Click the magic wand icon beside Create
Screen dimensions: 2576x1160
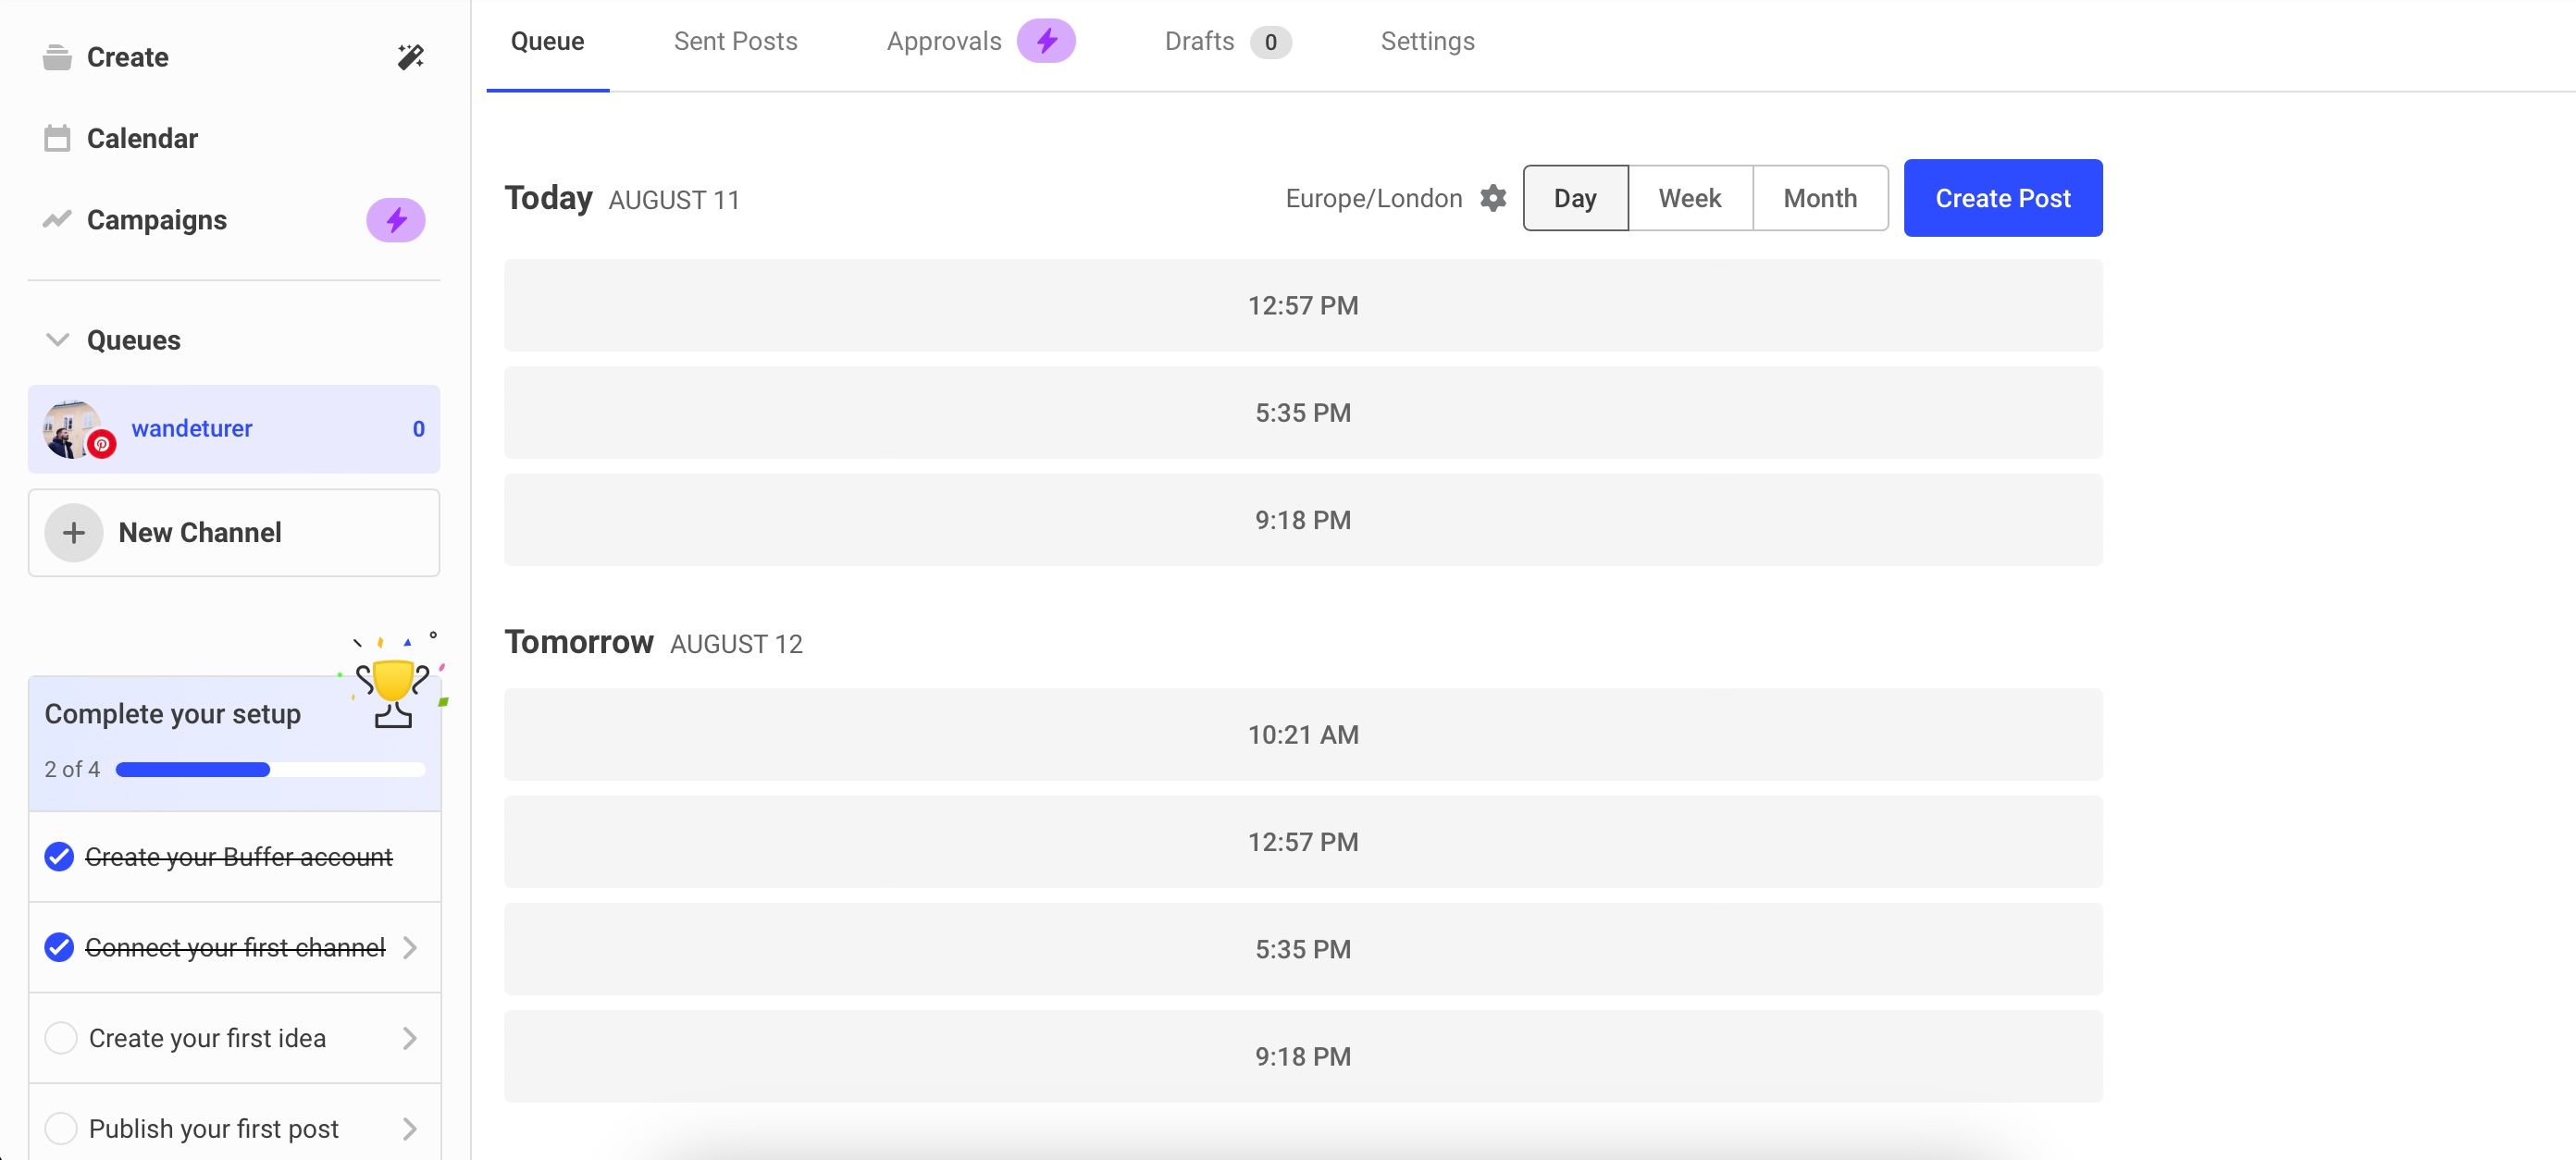click(410, 57)
